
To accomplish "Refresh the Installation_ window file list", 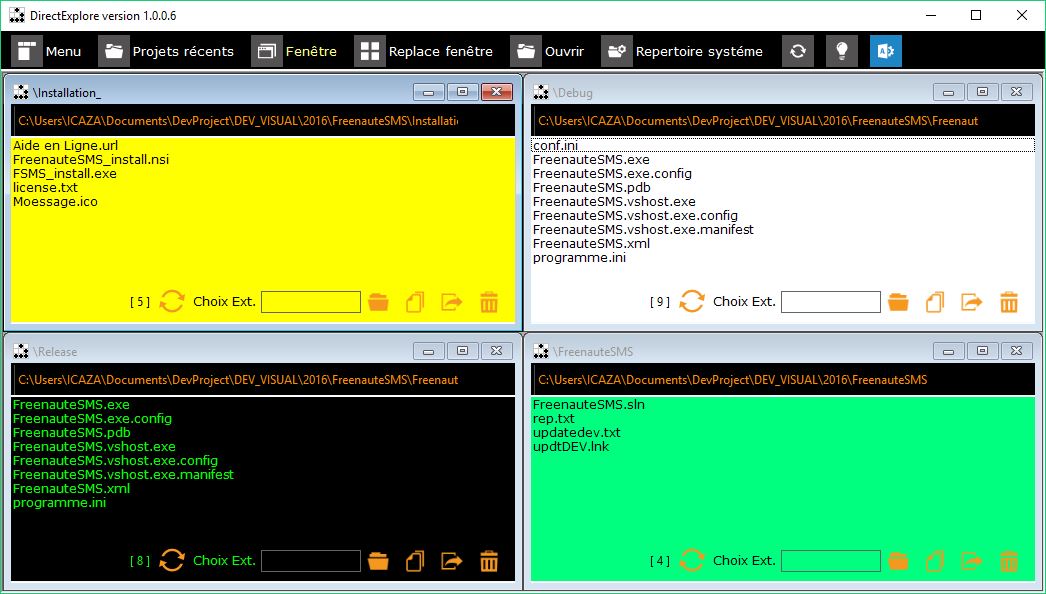I will [171, 302].
